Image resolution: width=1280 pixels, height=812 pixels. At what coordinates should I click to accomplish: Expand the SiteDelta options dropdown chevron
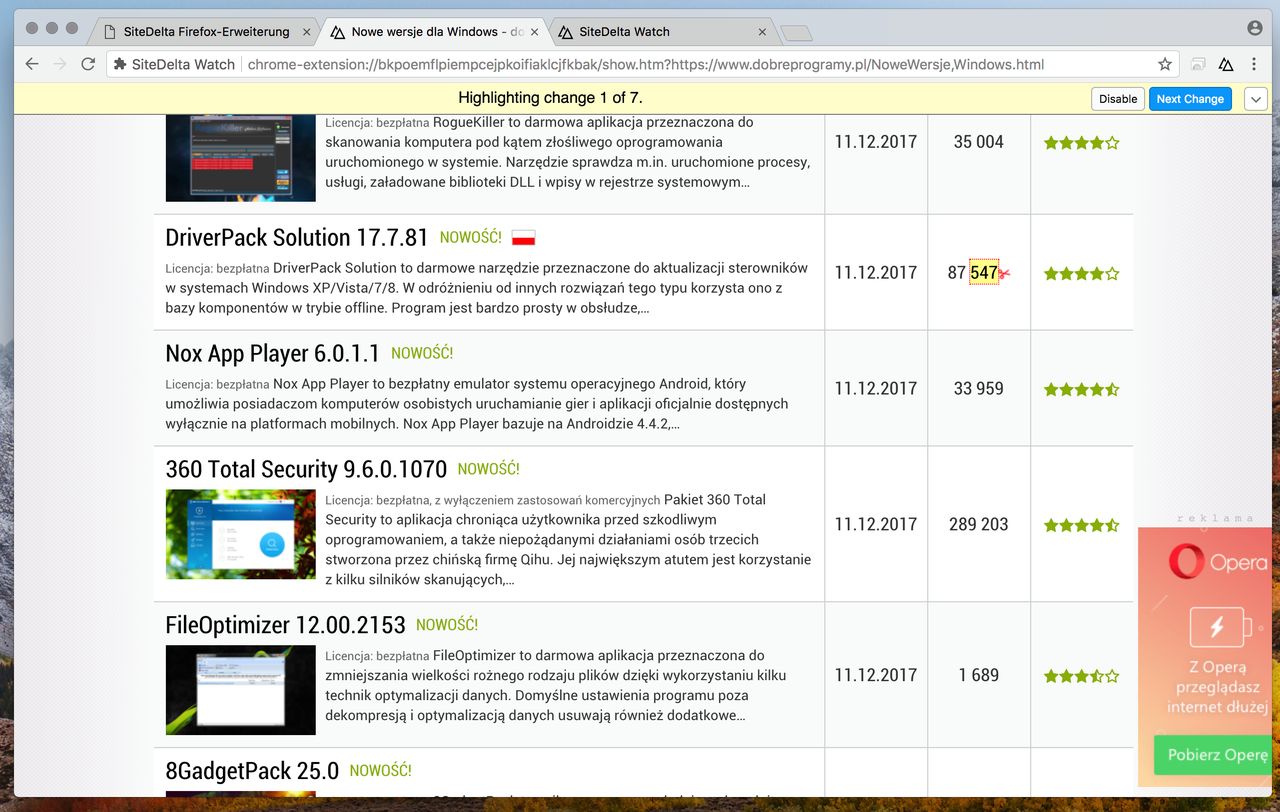[x=1256, y=99]
